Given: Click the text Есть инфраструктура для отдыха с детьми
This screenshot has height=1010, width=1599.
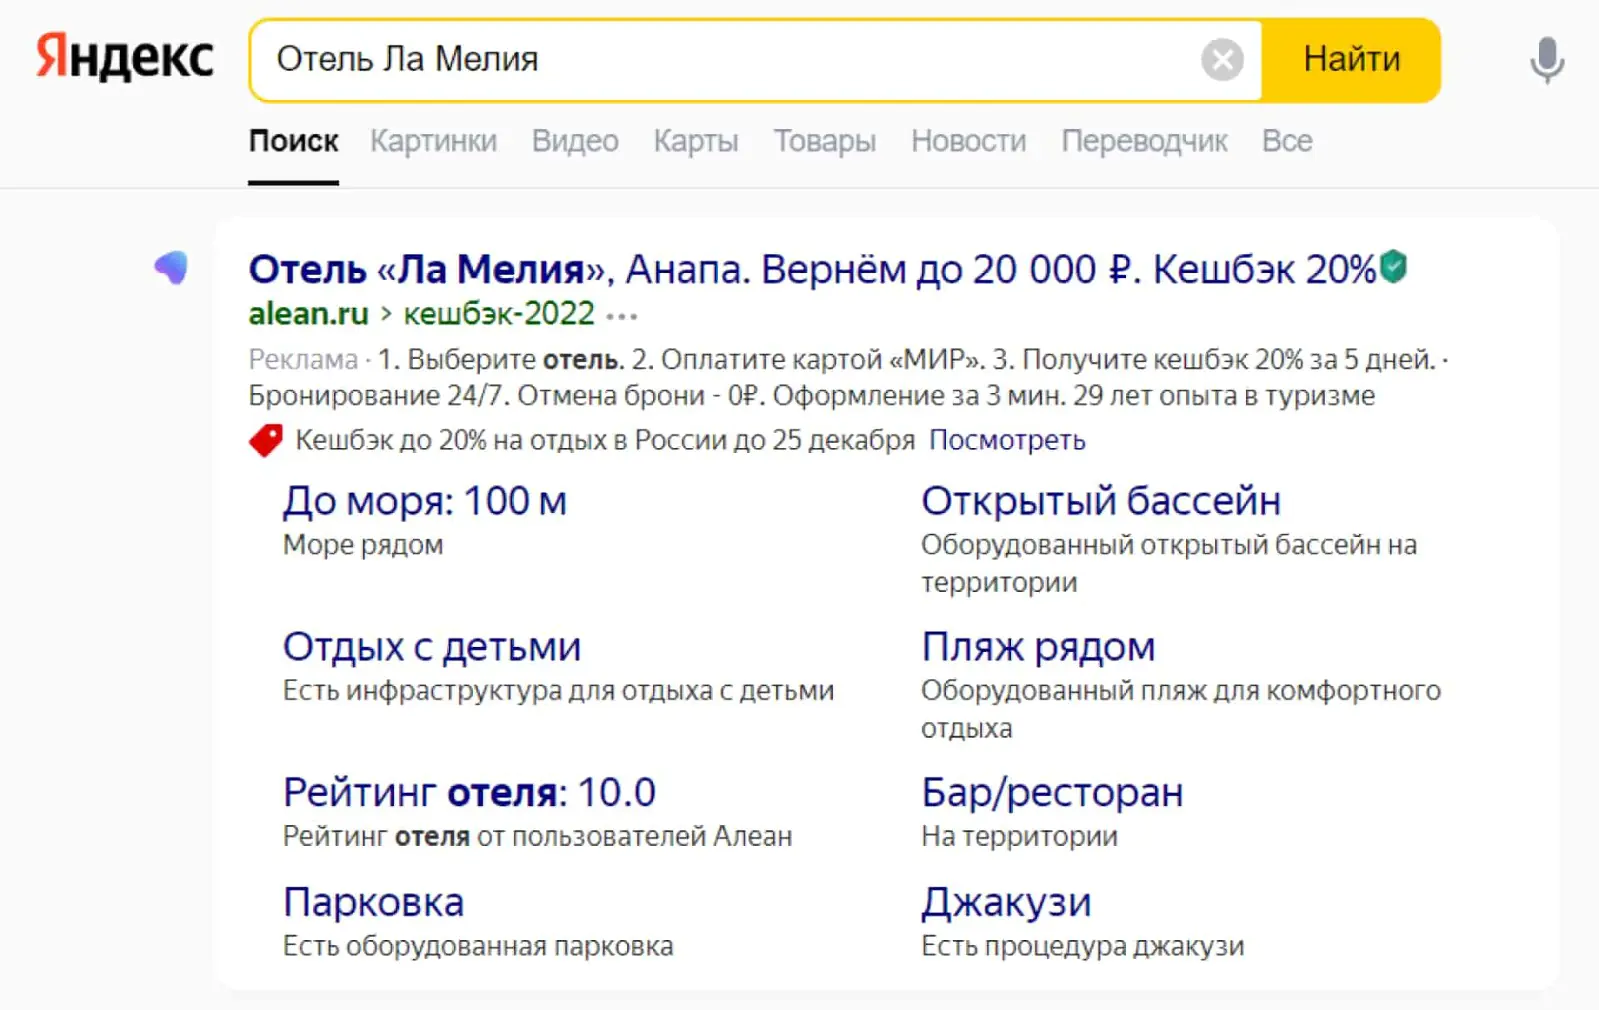Looking at the screenshot, I should (x=558, y=691).
